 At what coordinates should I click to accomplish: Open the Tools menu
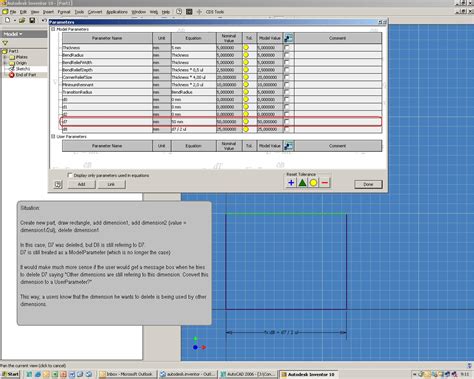coord(79,12)
